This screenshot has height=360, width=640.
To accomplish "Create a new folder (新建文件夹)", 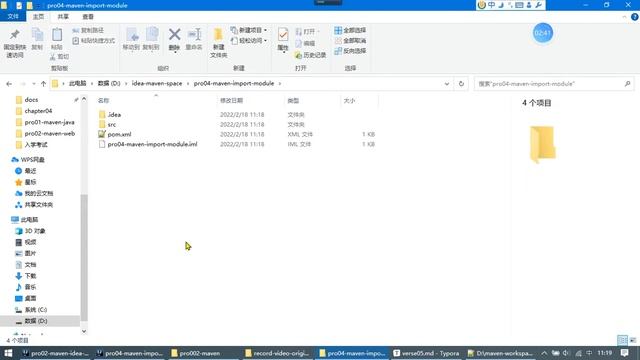I will (x=218, y=43).
